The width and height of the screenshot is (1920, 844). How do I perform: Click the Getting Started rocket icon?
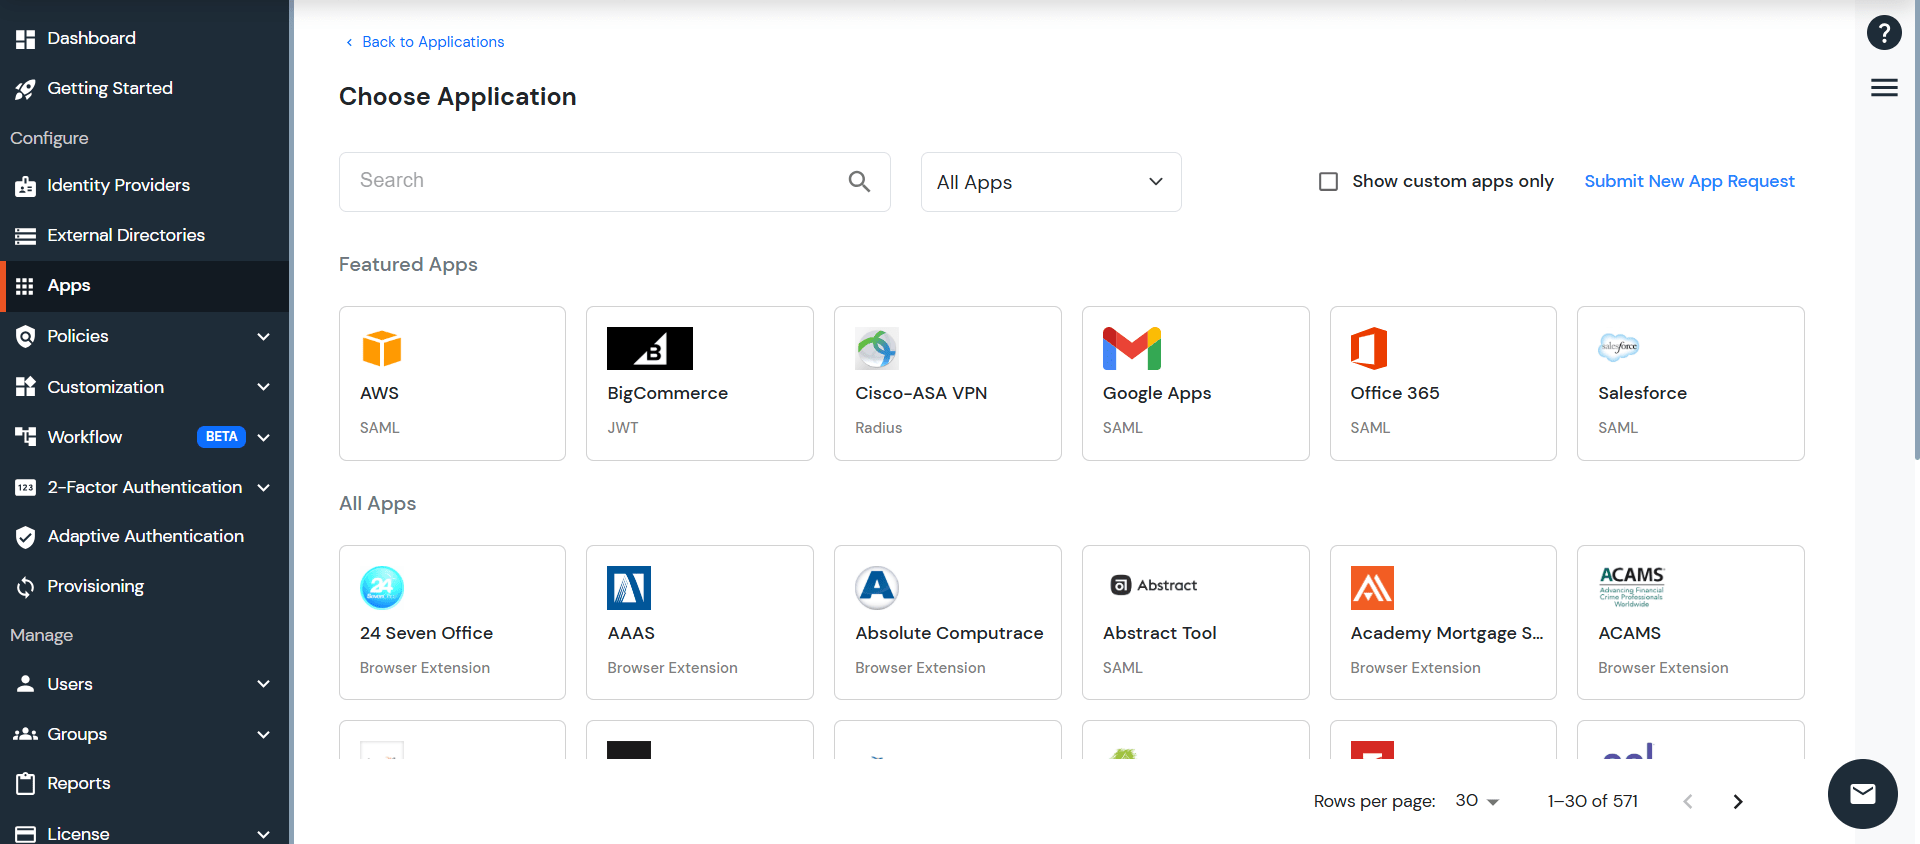pyautogui.click(x=26, y=89)
